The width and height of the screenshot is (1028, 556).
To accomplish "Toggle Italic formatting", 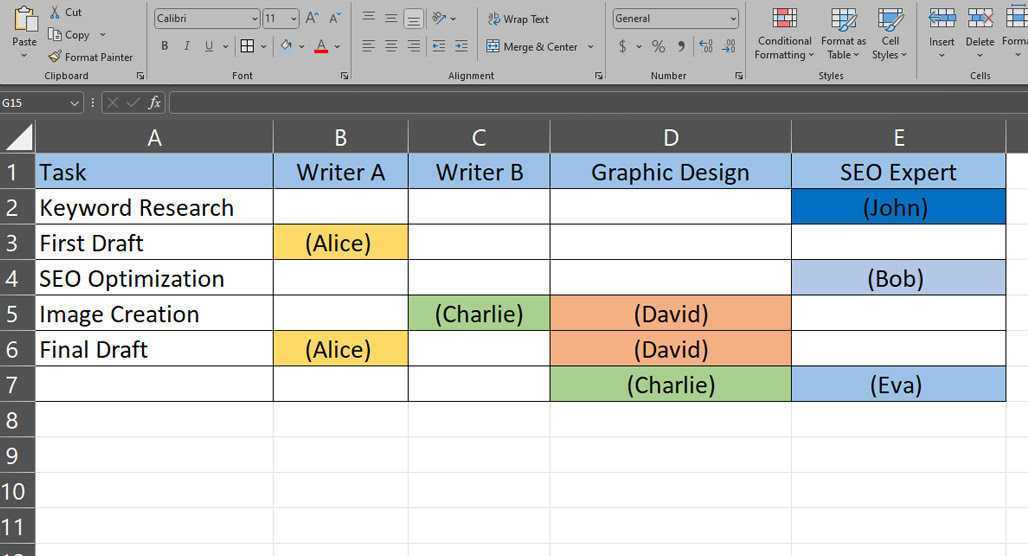I will [187, 46].
